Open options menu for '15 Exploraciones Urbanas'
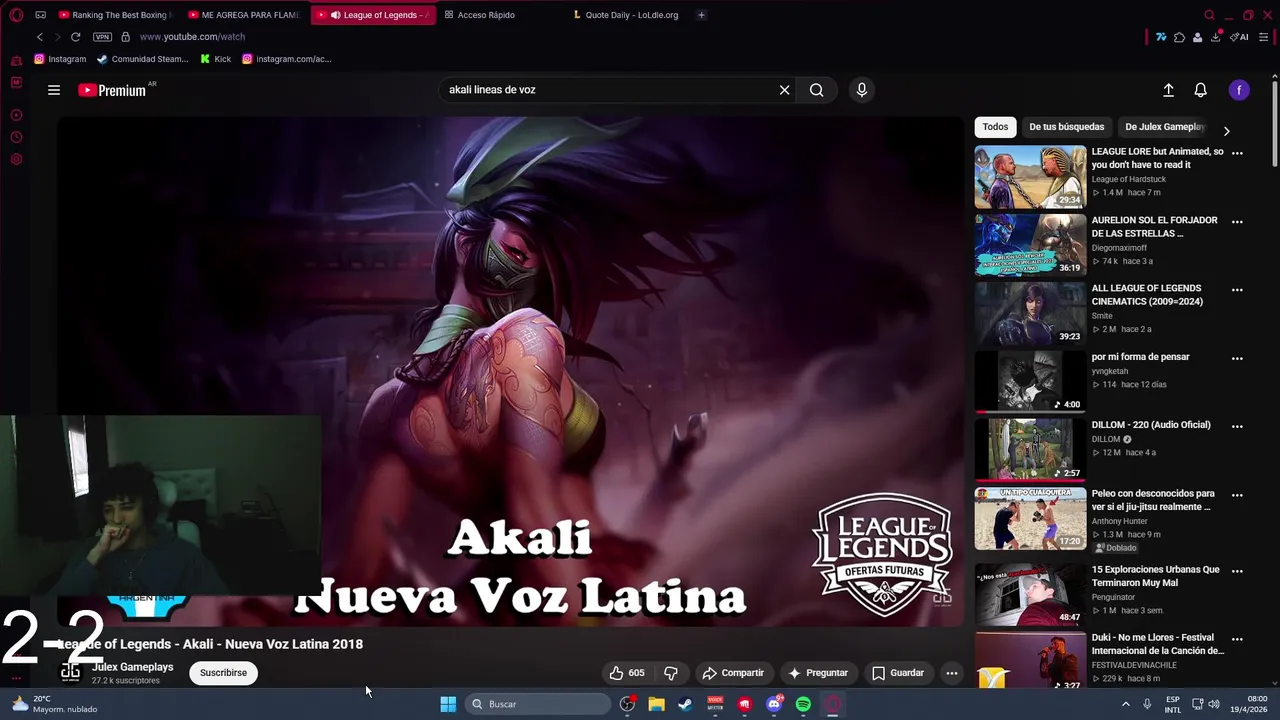 (1237, 571)
